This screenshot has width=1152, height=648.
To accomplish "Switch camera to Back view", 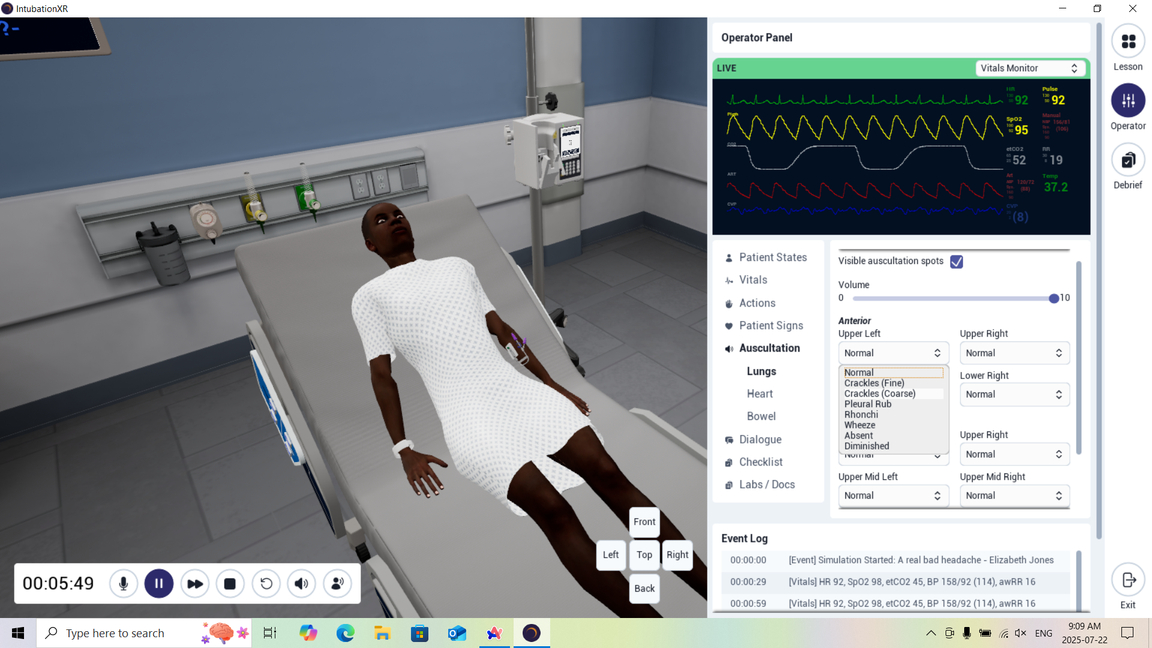I will (x=644, y=588).
